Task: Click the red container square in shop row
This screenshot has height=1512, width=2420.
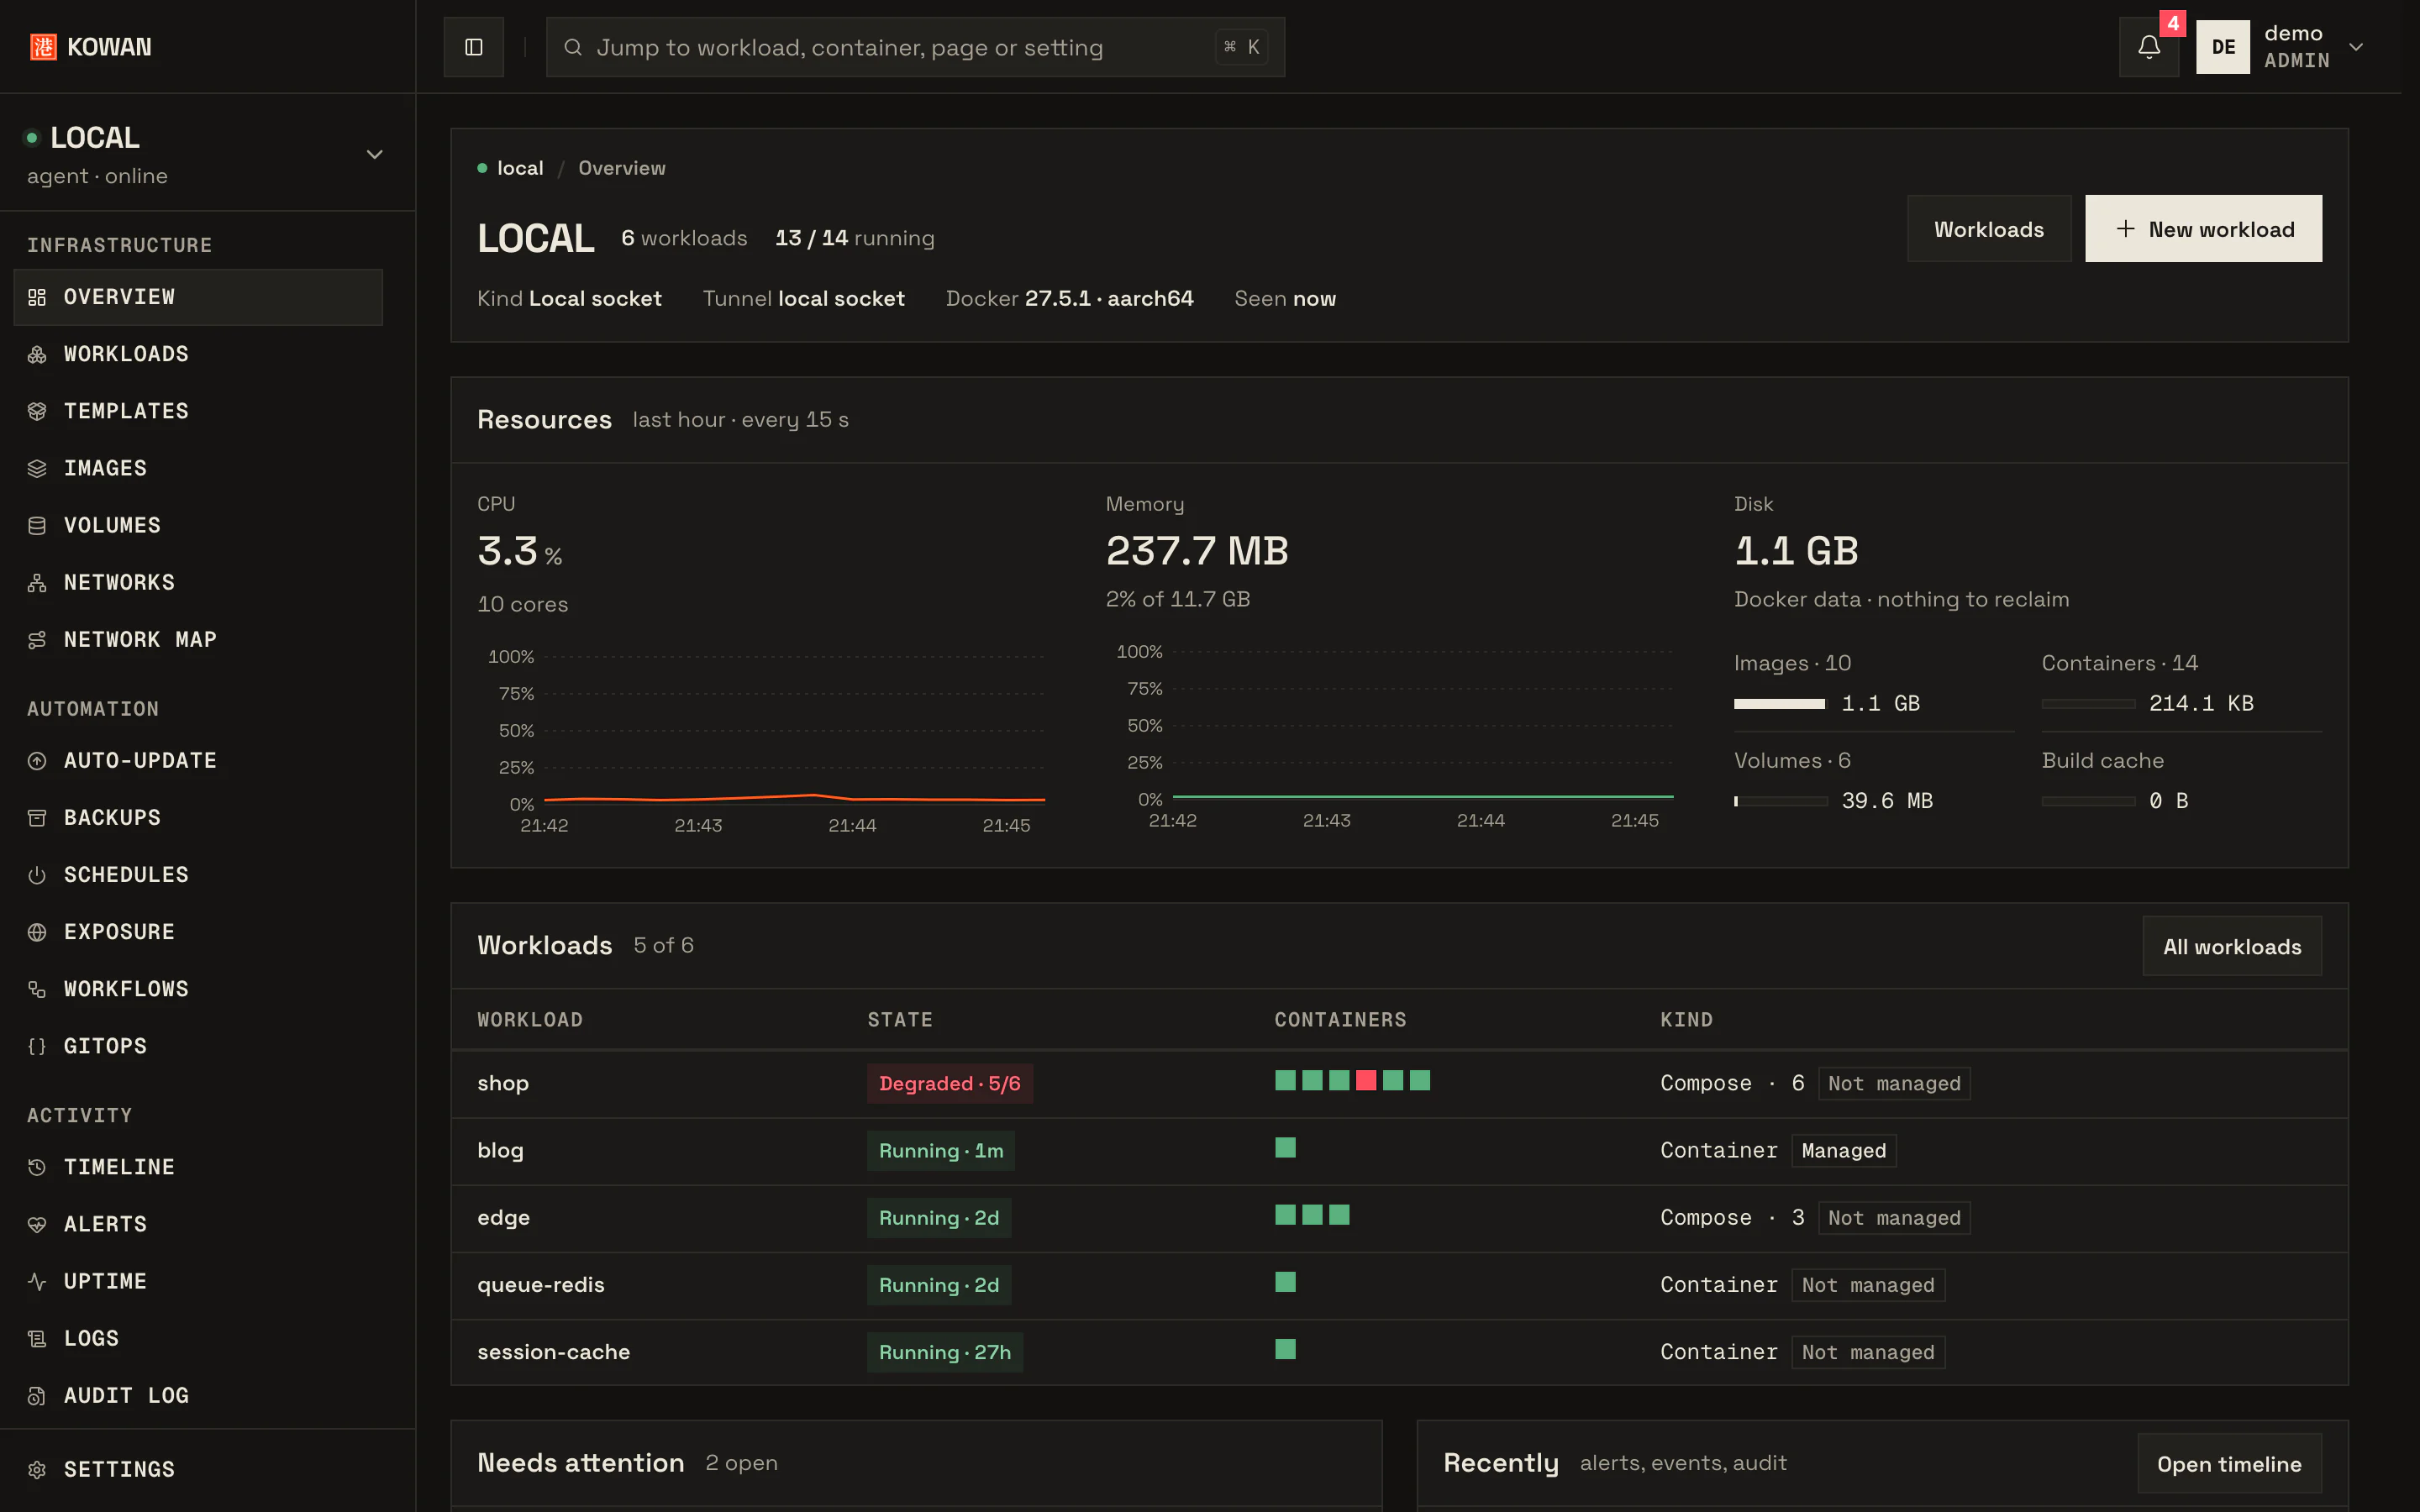Action: pos(1365,1080)
